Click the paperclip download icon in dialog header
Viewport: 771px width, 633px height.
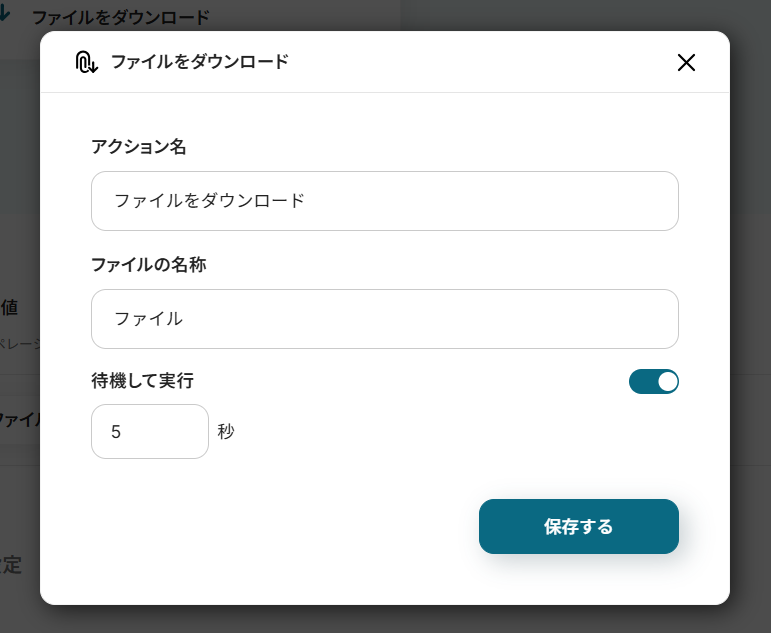point(86,62)
